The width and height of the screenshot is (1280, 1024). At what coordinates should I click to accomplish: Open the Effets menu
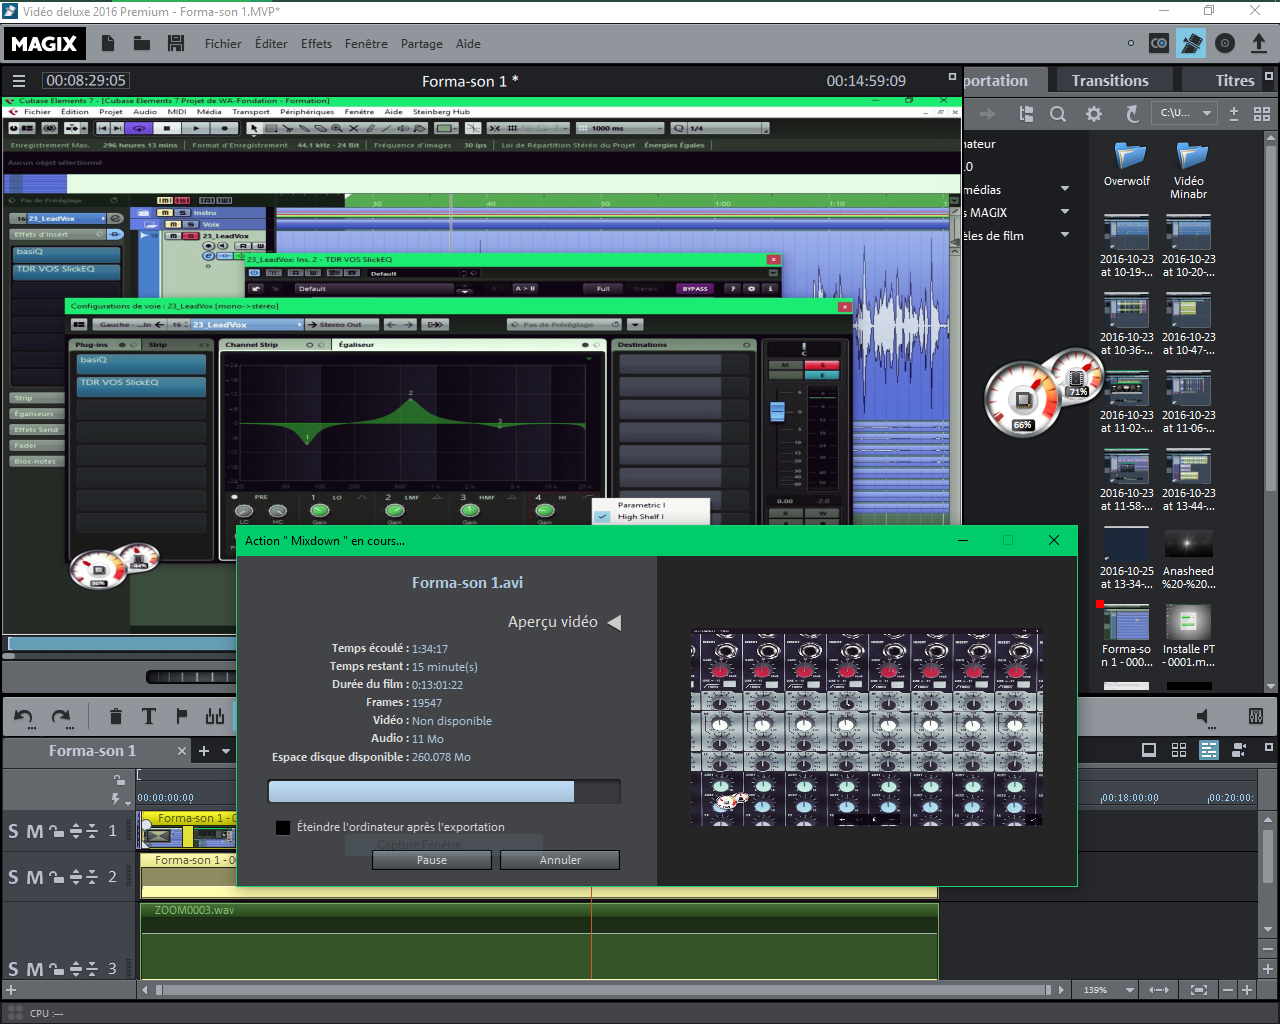coord(316,44)
